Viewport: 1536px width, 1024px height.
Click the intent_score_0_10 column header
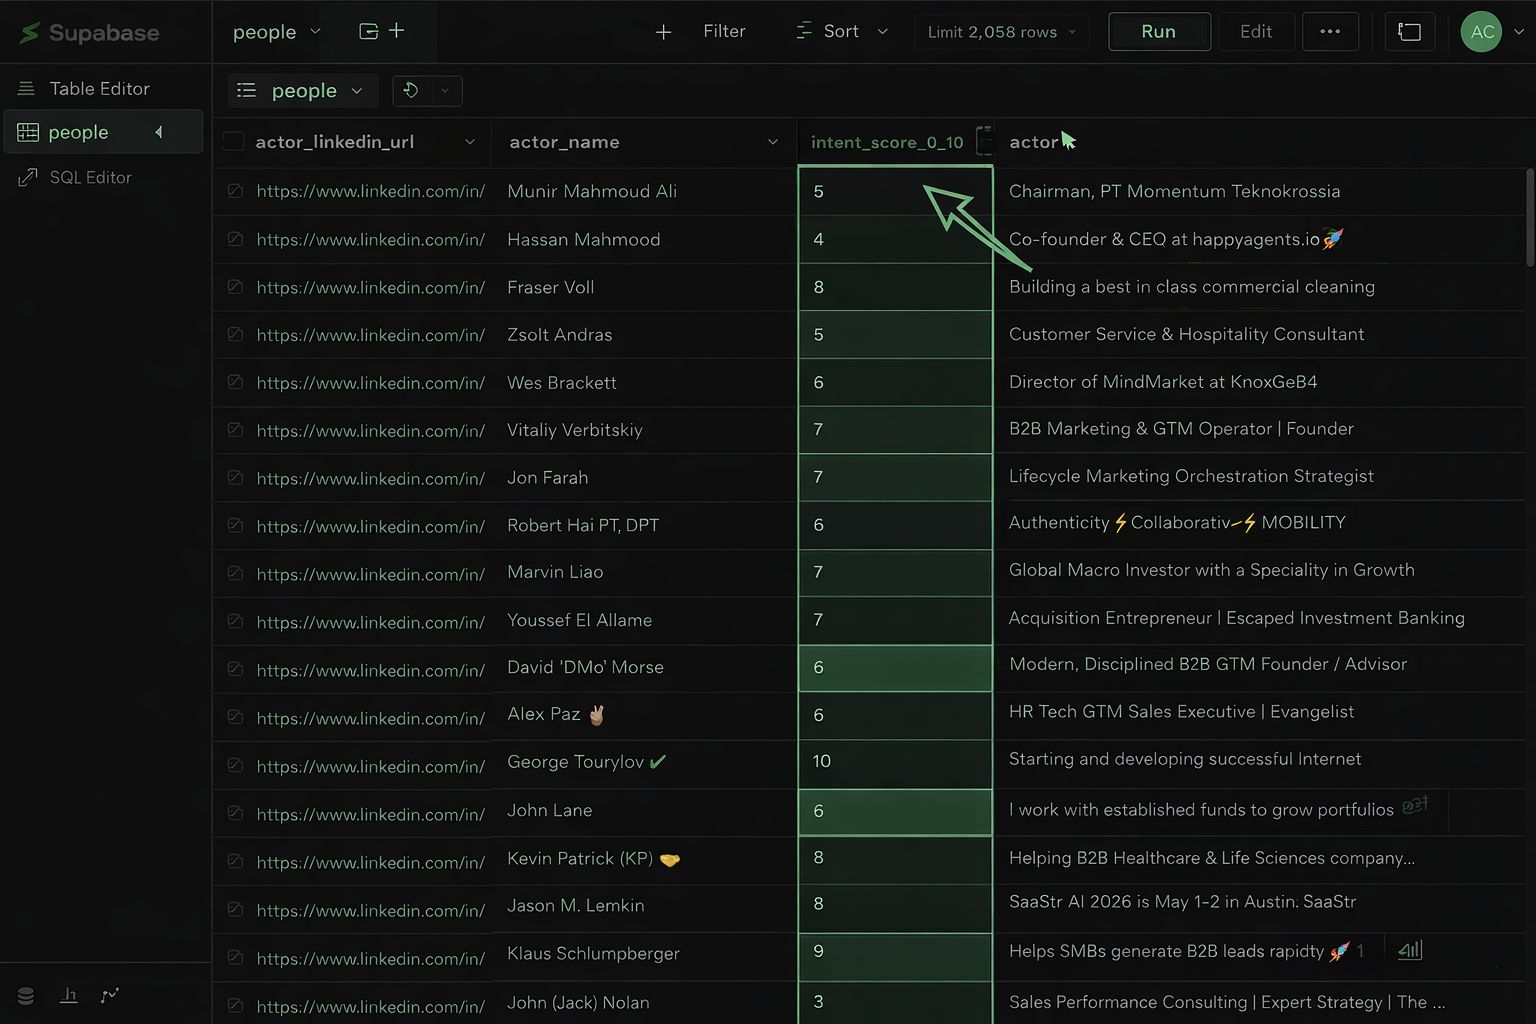(x=895, y=142)
